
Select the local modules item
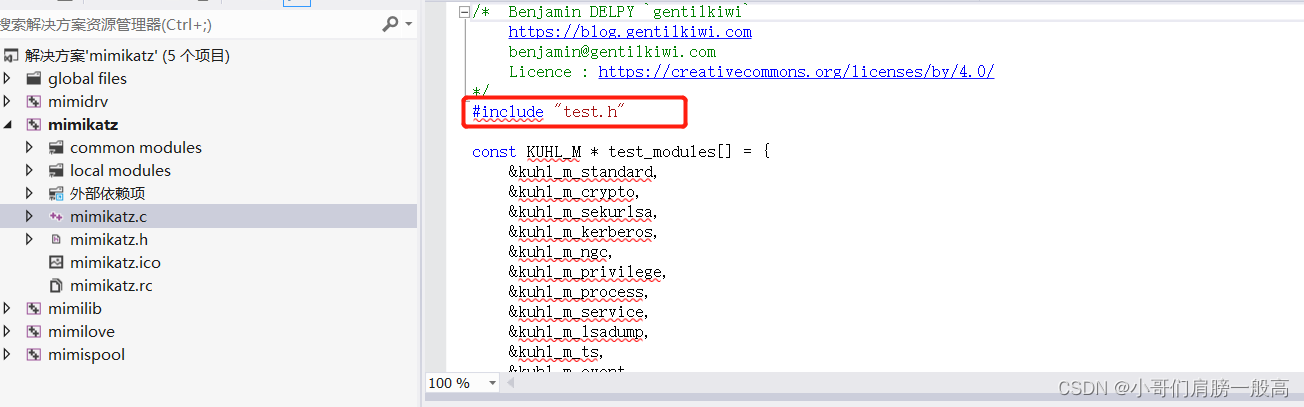tap(120, 171)
